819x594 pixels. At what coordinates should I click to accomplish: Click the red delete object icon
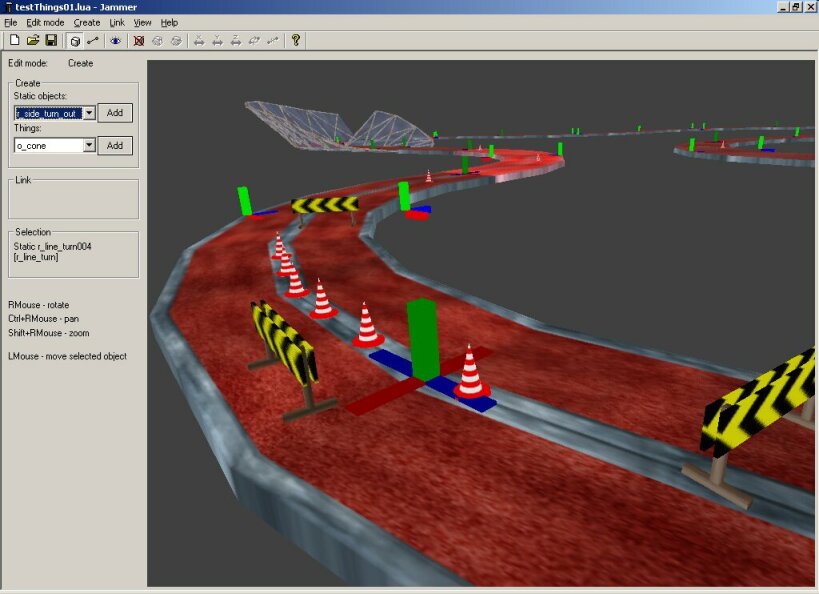[139, 41]
